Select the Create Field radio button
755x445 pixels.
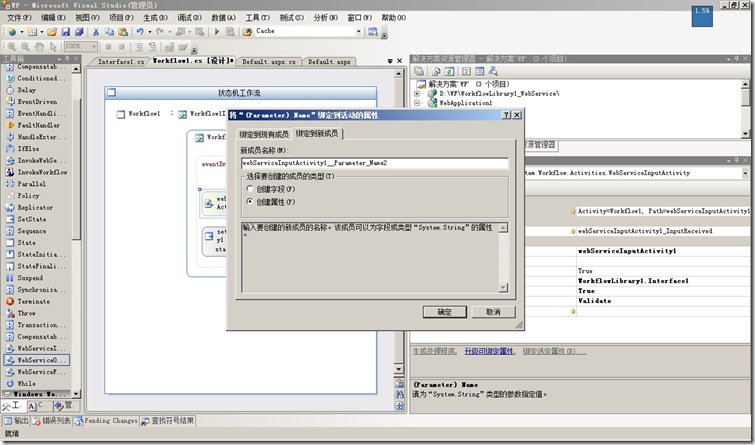coord(250,188)
